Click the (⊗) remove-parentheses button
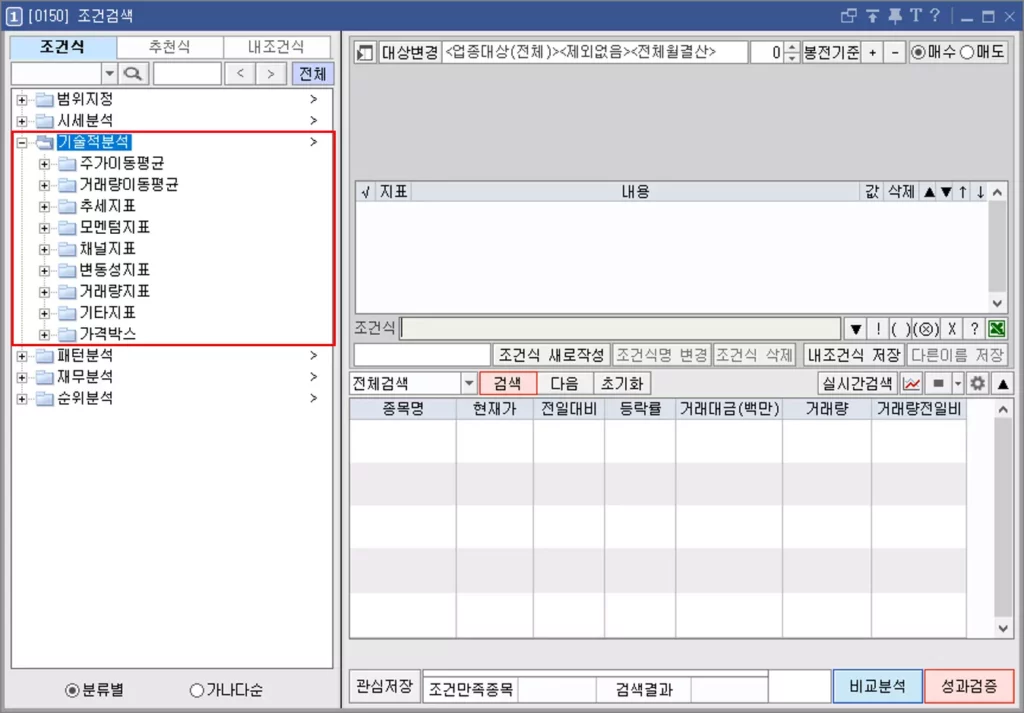 [926, 328]
